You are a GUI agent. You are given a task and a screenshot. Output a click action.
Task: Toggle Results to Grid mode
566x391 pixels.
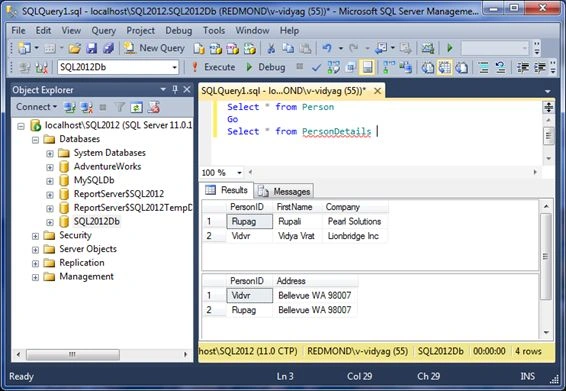click(445, 67)
